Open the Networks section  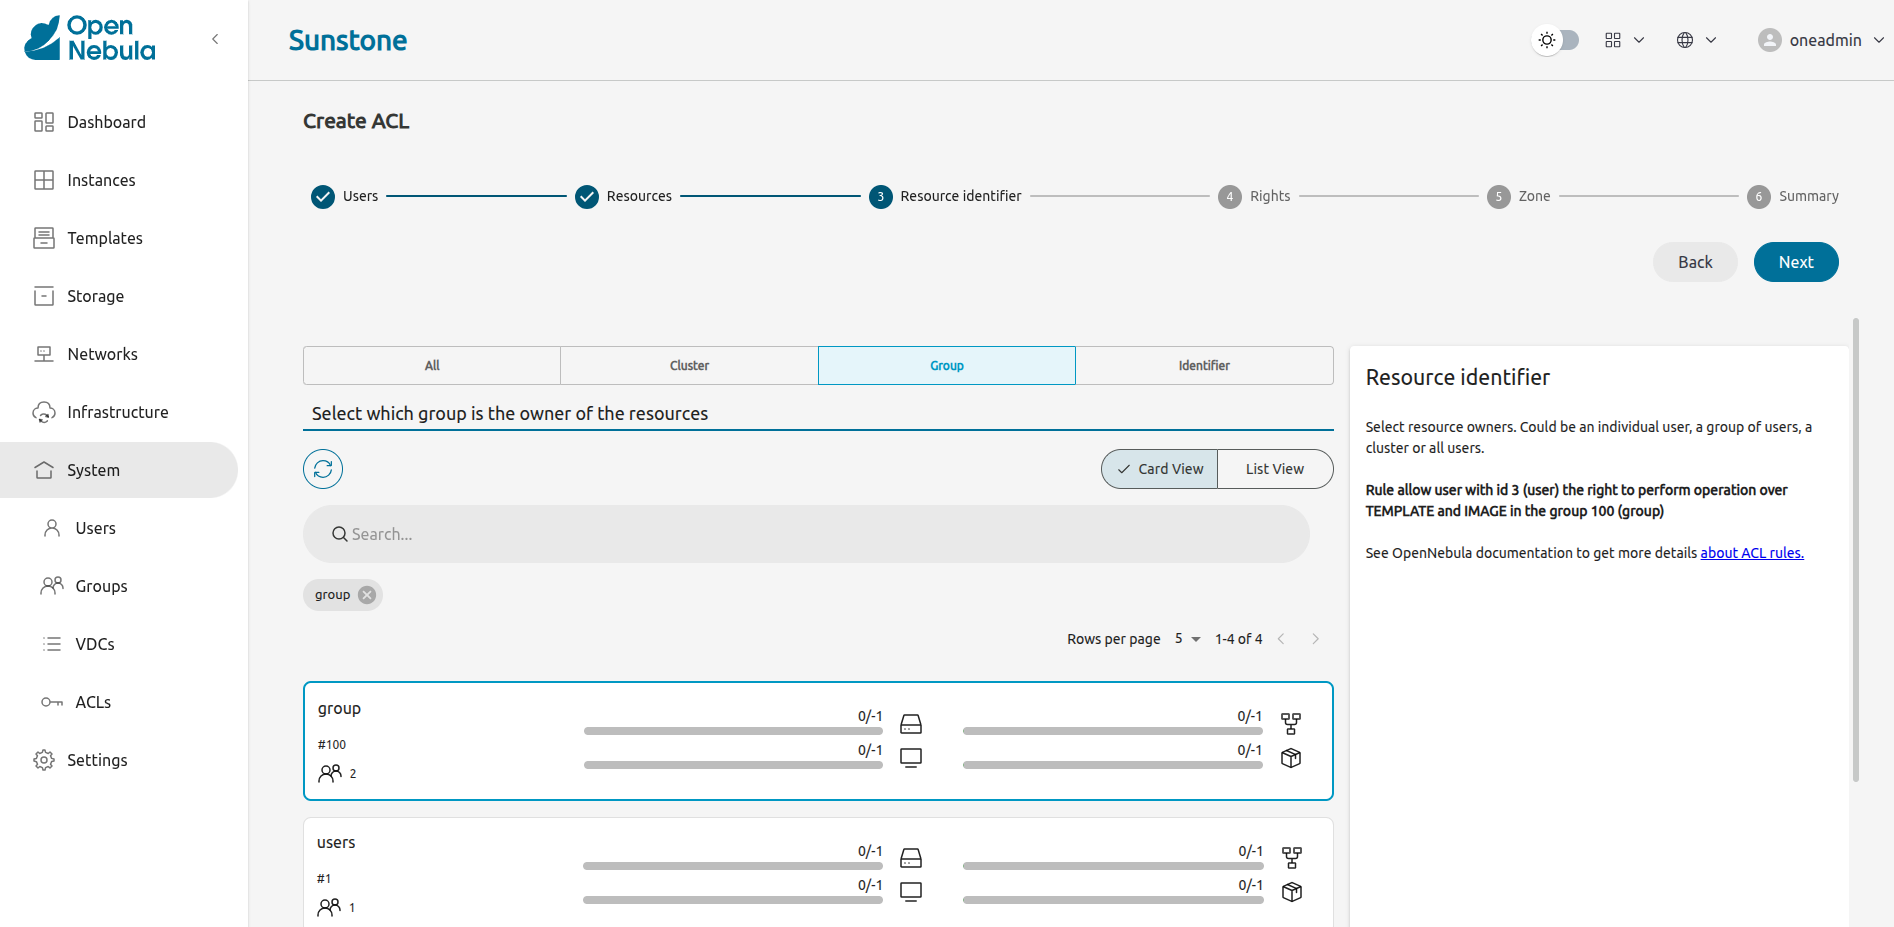pyautogui.click(x=103, y=353)
